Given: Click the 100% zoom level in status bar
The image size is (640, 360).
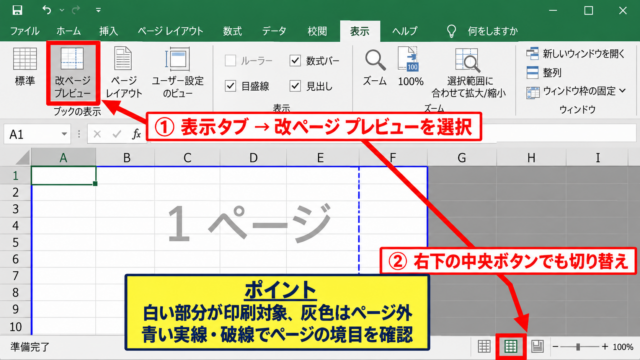Looking at the screenshot, I should [x=622, y=347].
